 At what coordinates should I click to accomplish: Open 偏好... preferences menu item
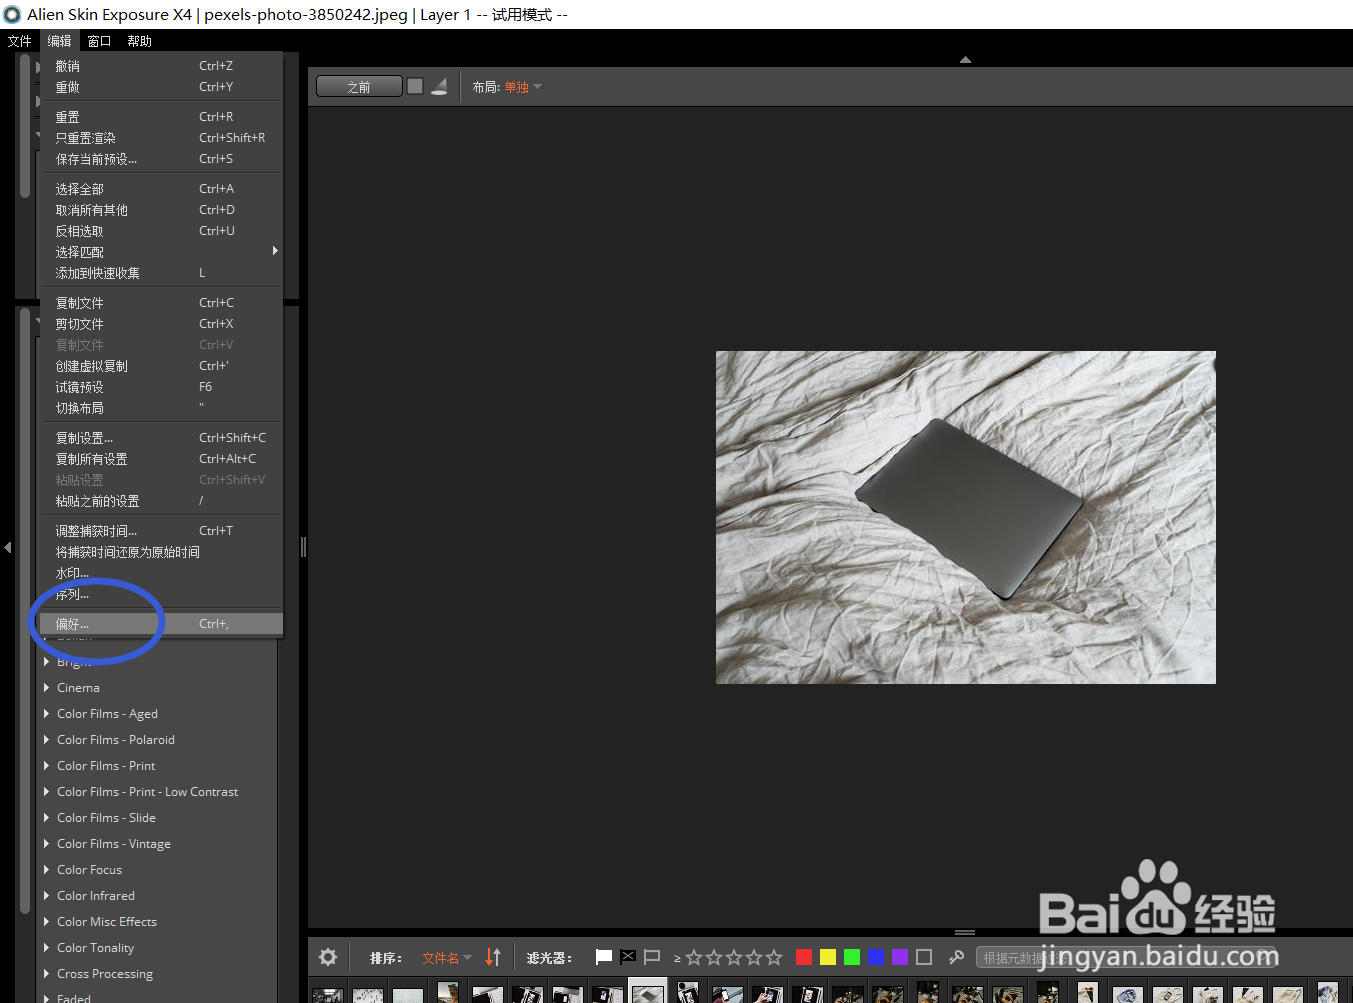(161, 624)
